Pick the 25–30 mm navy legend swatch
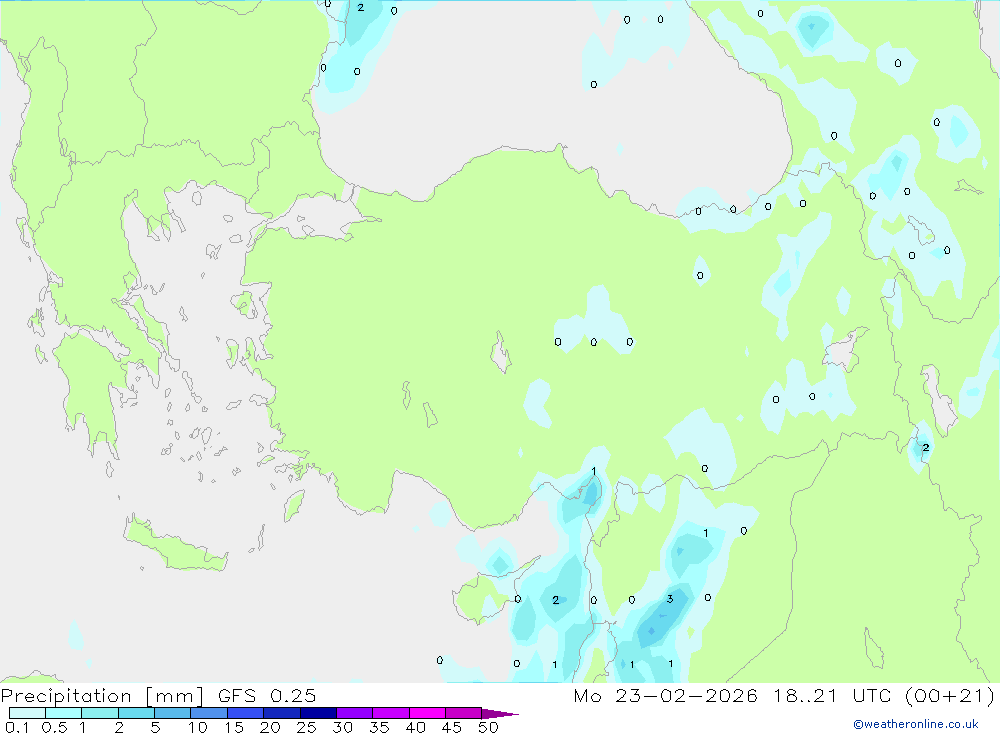This screenshot has width=1000, height=733. [x=318, y=713]
